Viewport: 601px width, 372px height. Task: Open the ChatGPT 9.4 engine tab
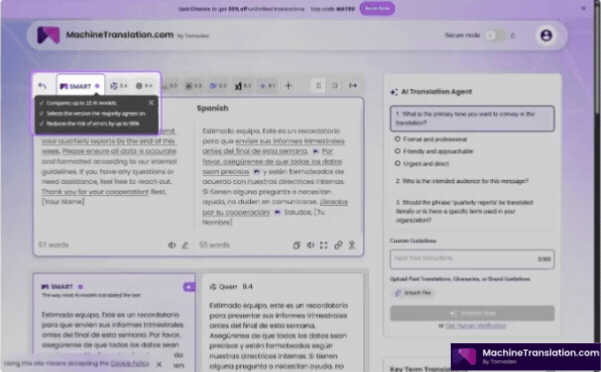pos(144,86)
